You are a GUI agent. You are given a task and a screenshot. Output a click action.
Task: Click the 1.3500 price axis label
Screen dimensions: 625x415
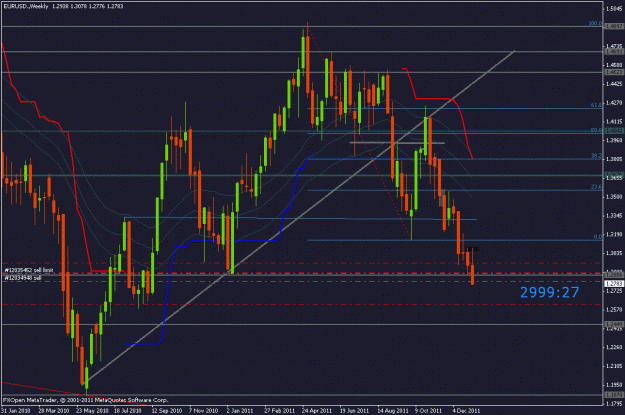[614, 197]
